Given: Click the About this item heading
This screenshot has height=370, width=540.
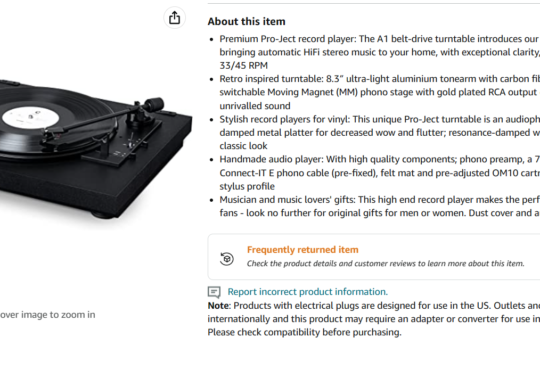Looking at the screenshot, I should click(x=247, y=21).
